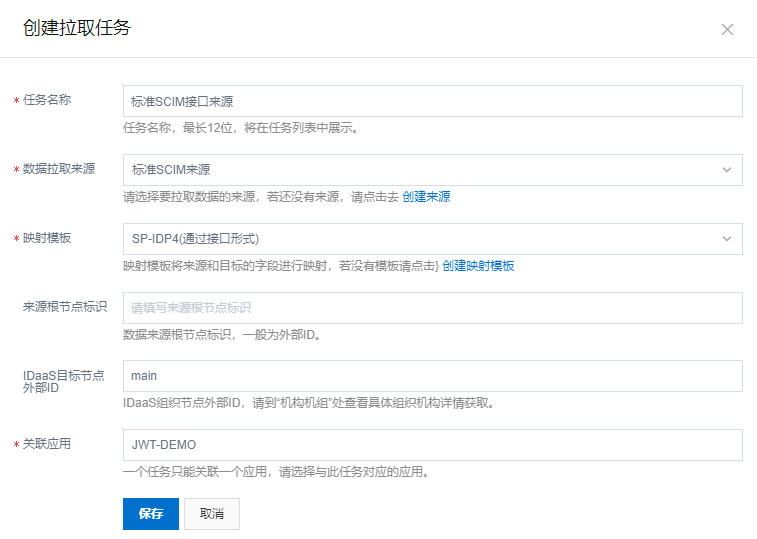Viewport: 757px width, 539px height.
Task: Close the 创建拉取任务 dialog with X
Action: [x=727, y=29]
